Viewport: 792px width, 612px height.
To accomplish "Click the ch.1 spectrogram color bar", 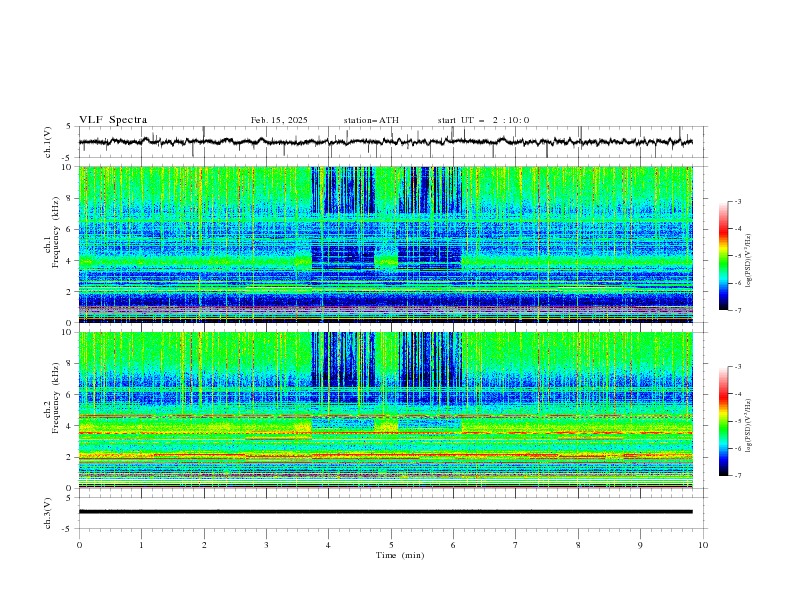I will tap(724, 256).
